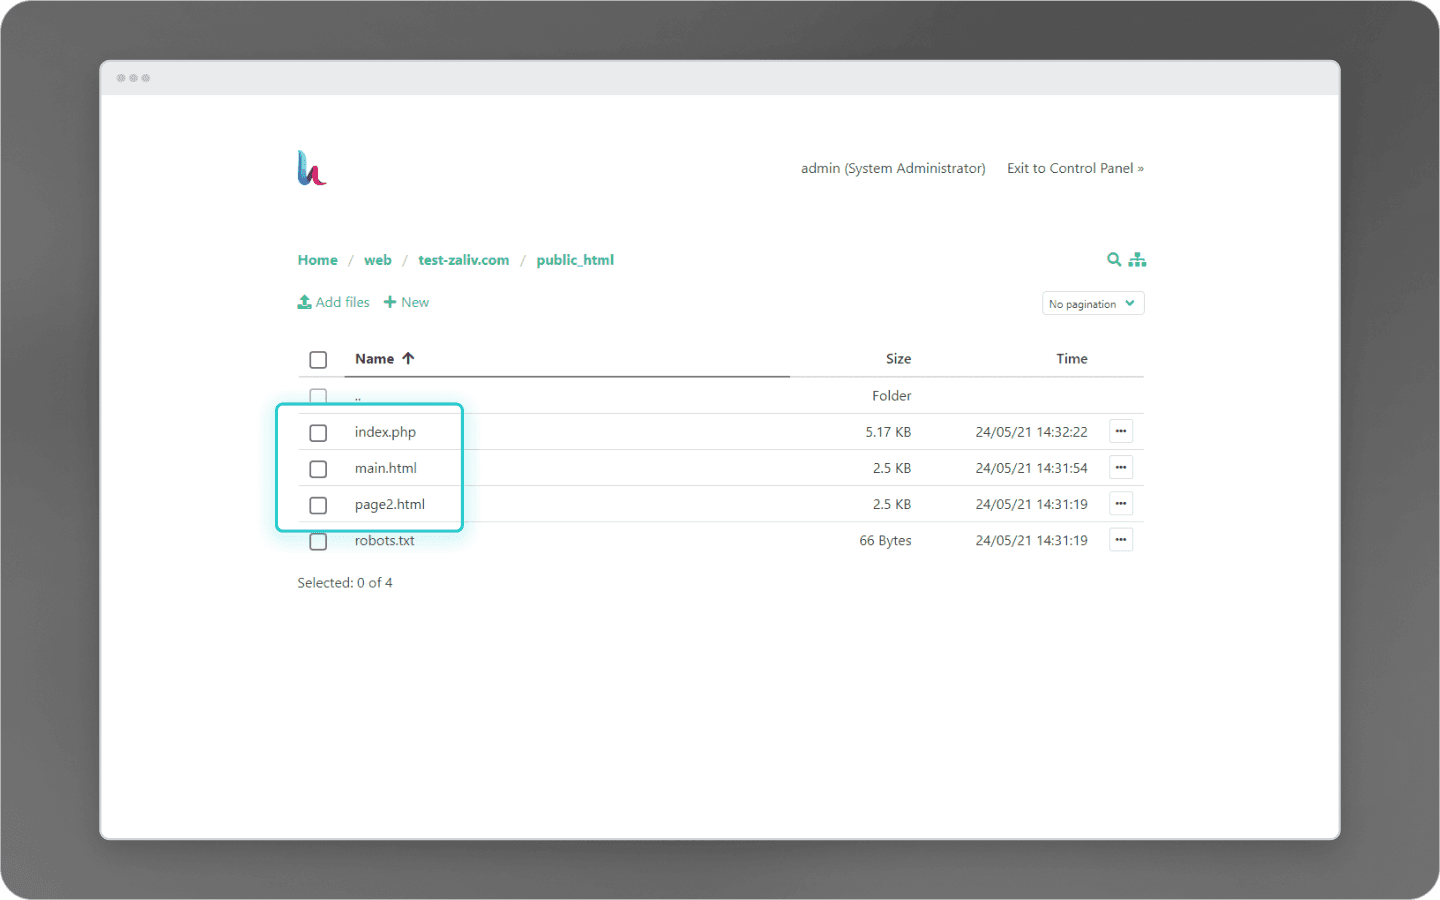Go to test-zaliv.com breadcrumb

(464, 260)
